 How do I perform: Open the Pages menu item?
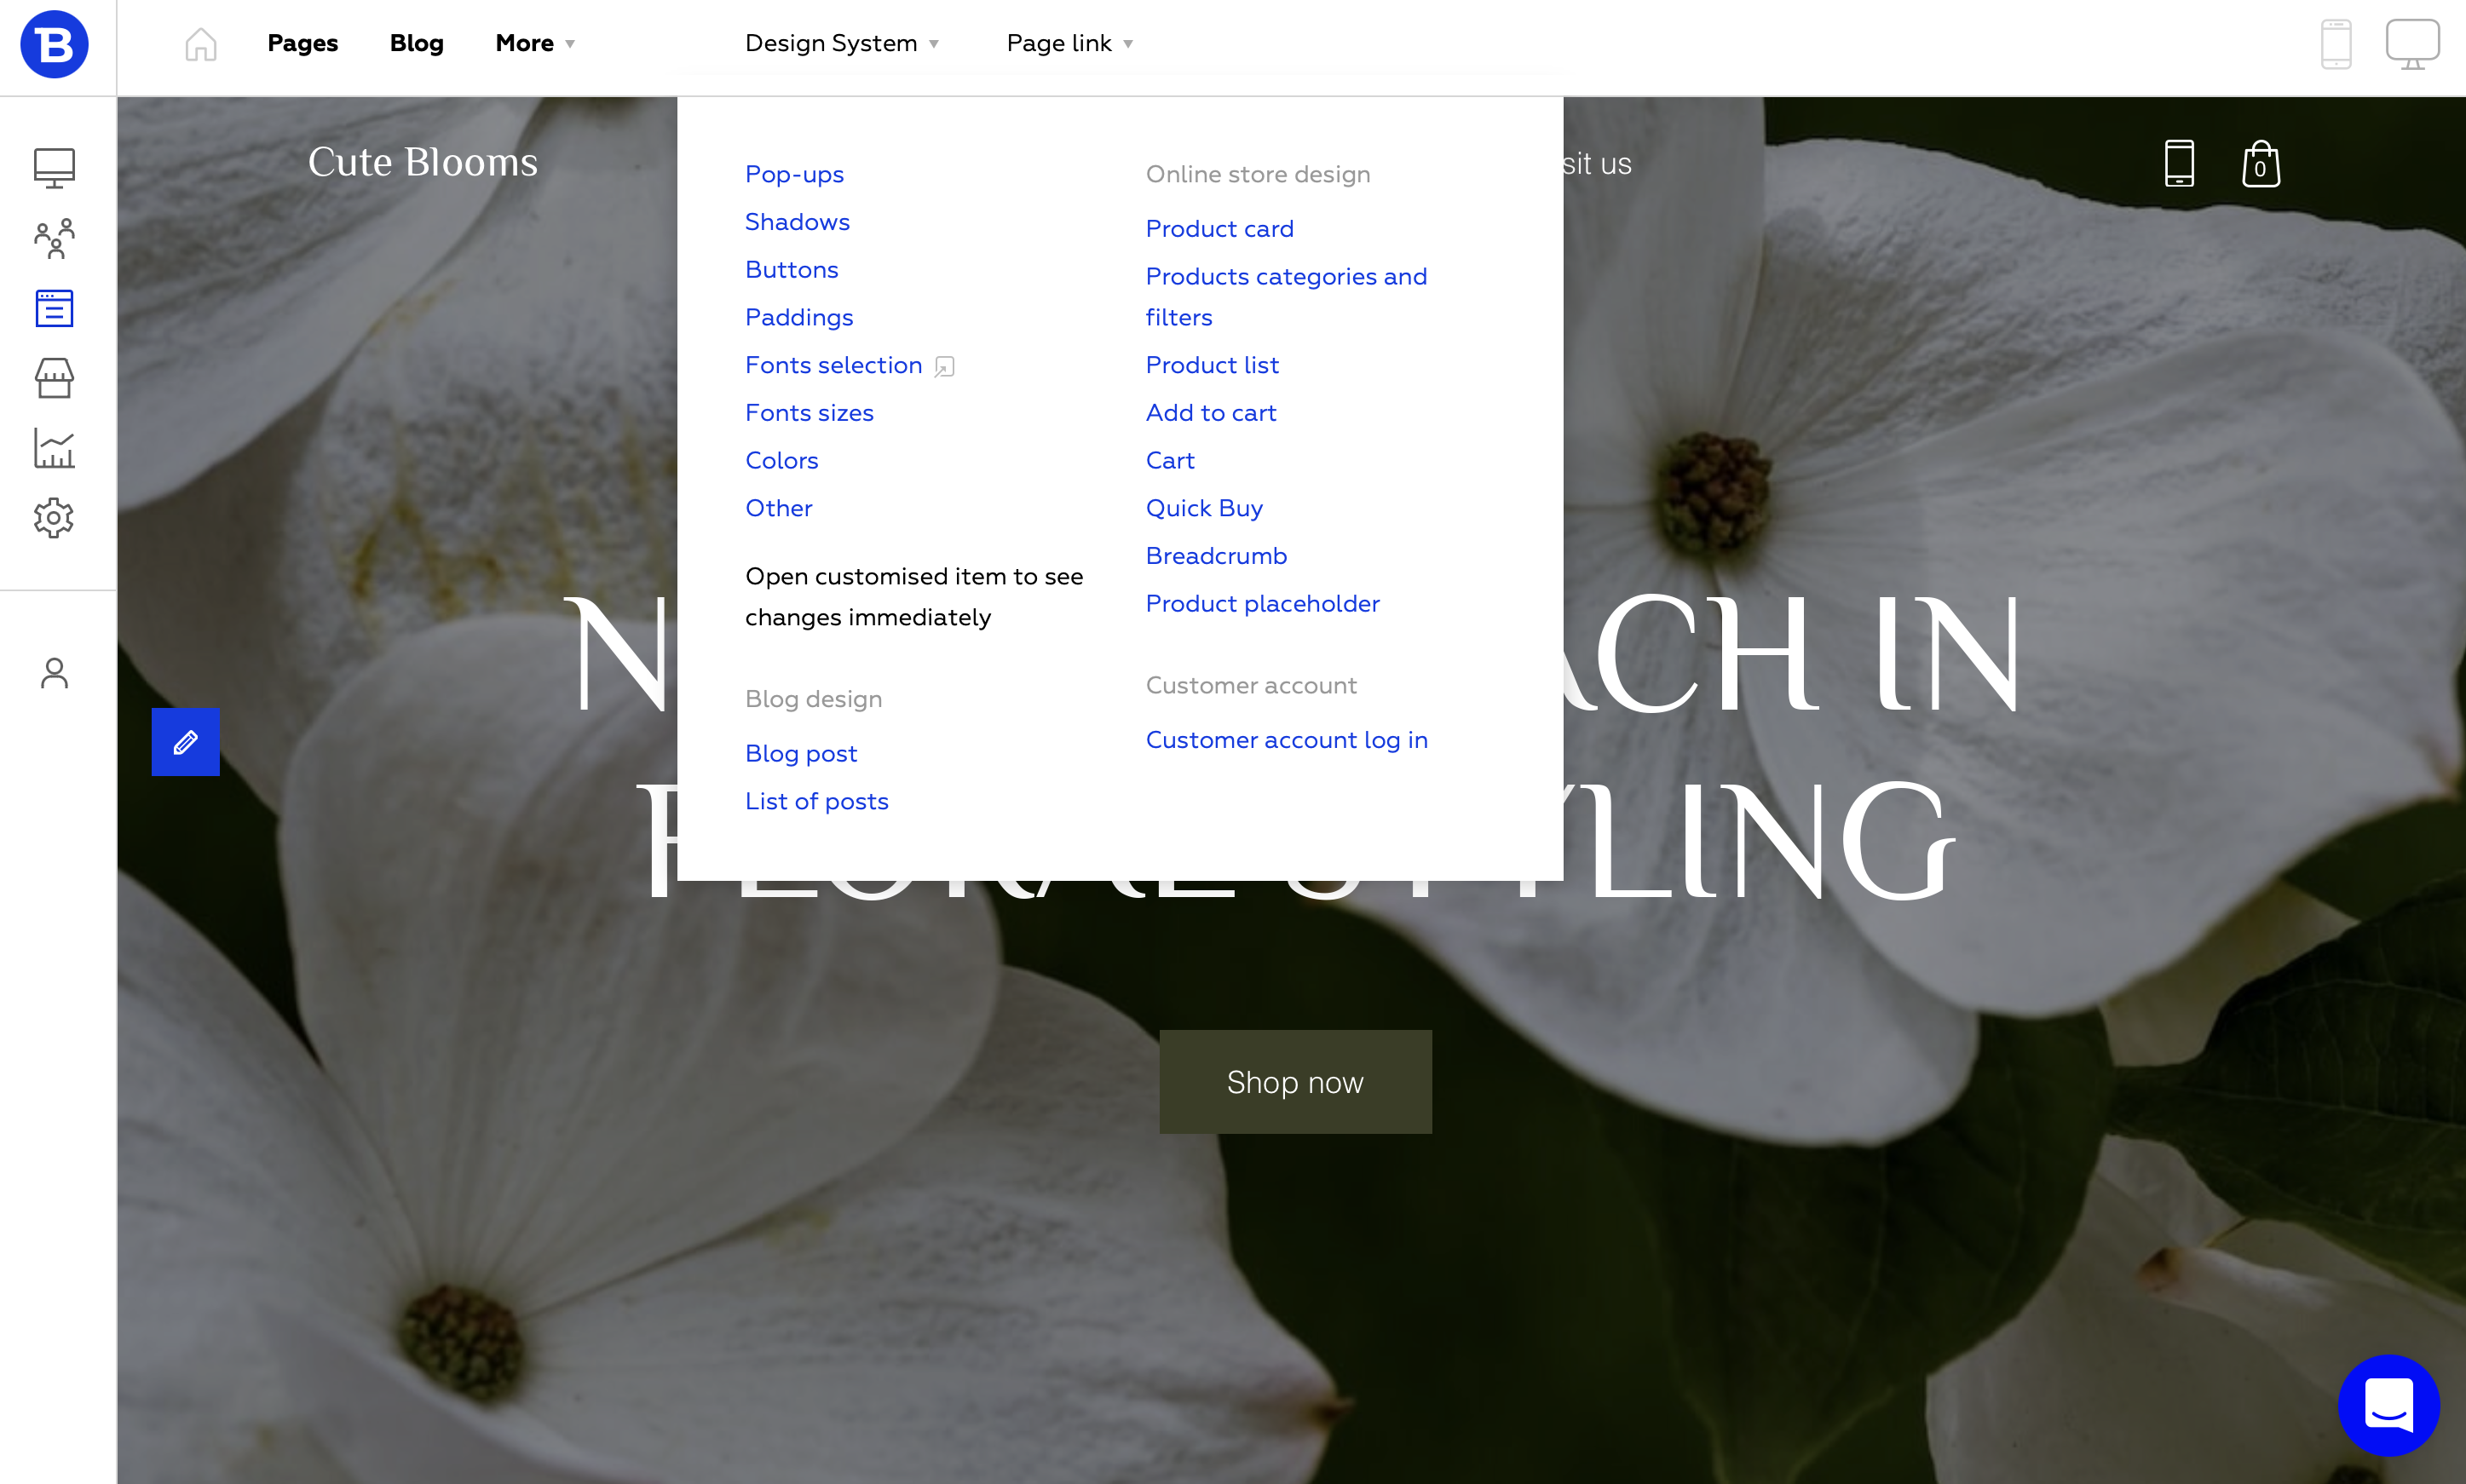(x=302, y=43)
